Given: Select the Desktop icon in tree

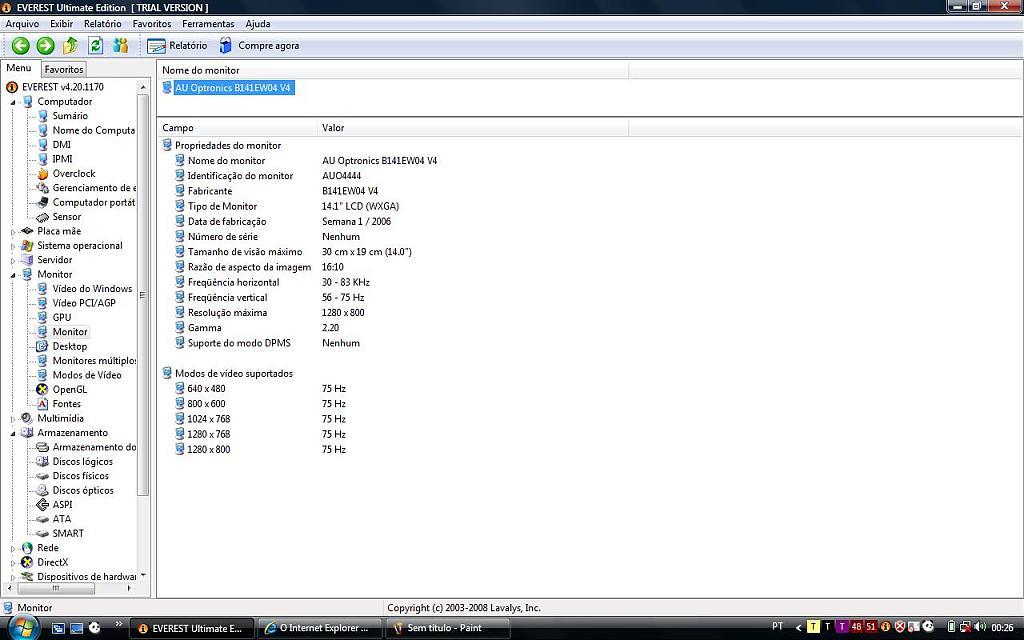Looking at the screenshot, I should tap(42, 346).
